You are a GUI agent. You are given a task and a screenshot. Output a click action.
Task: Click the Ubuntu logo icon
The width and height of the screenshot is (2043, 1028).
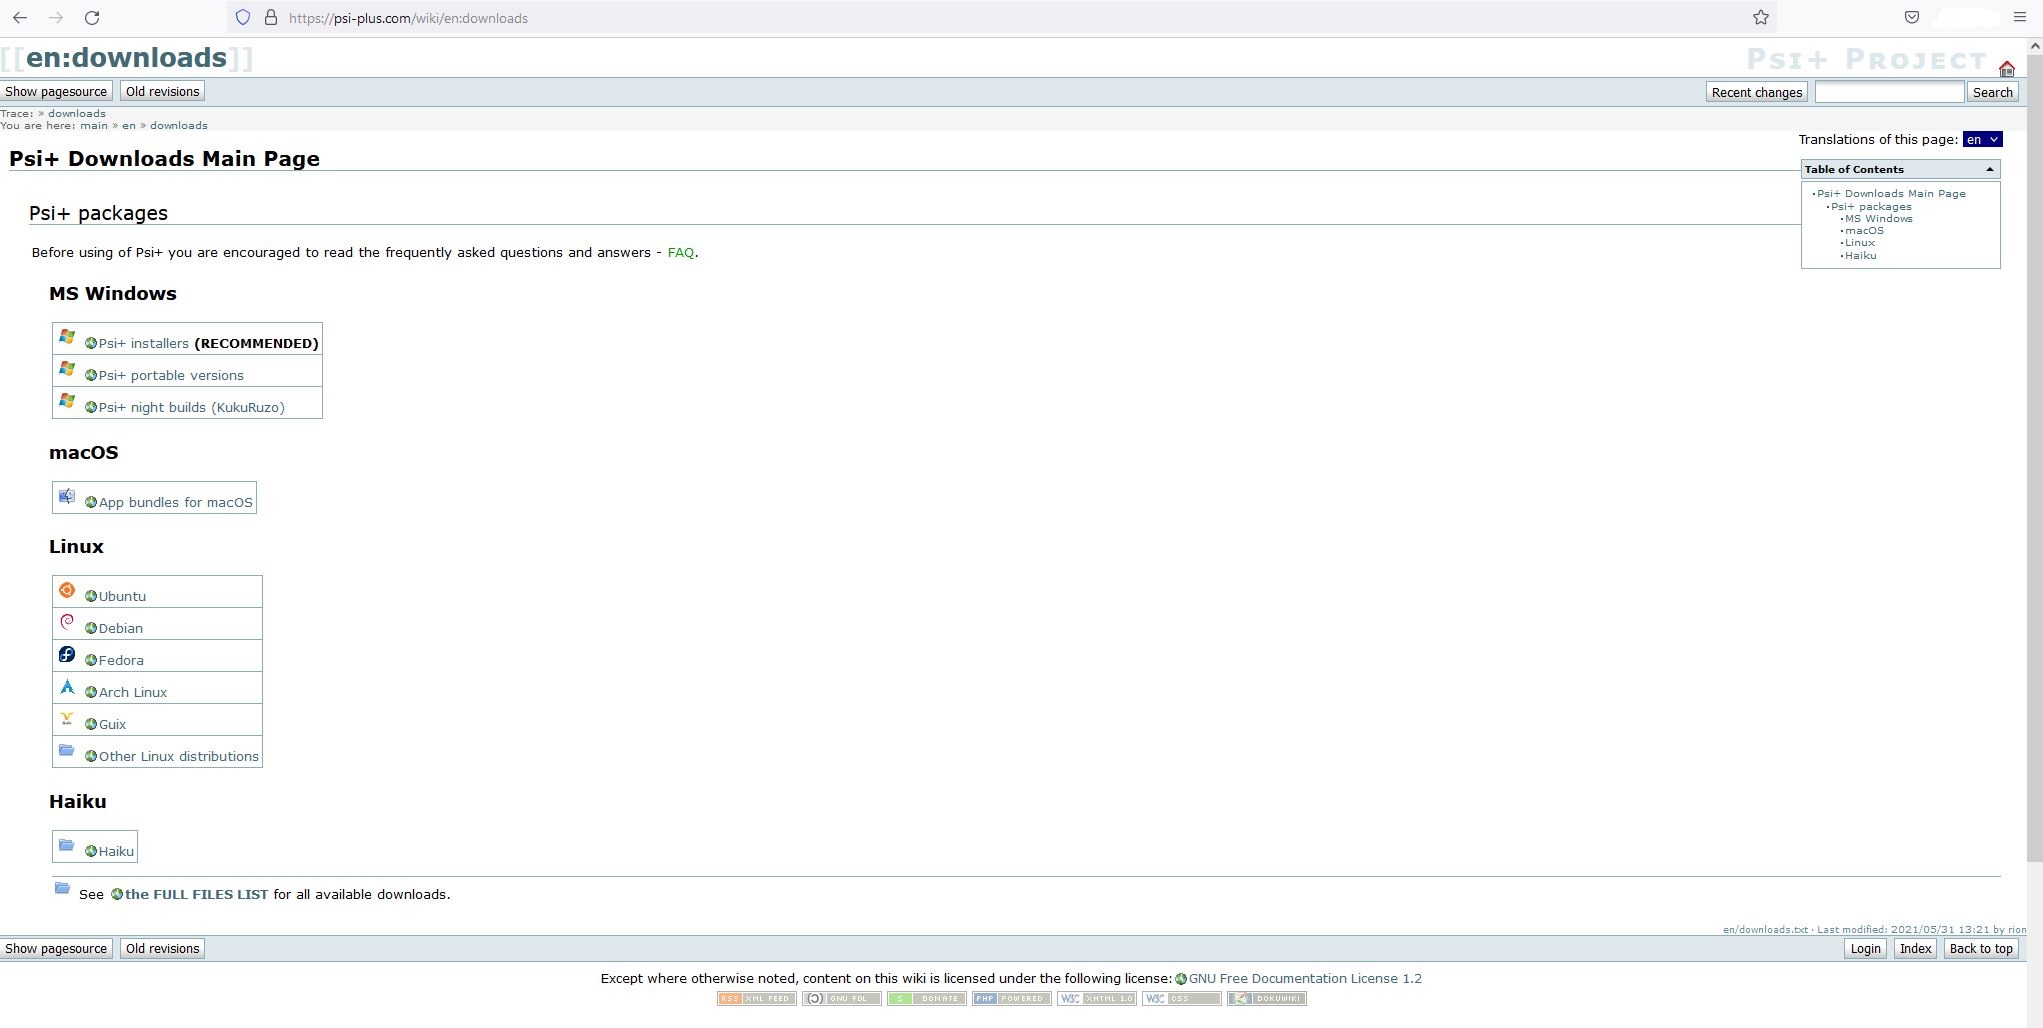[67, 591]
